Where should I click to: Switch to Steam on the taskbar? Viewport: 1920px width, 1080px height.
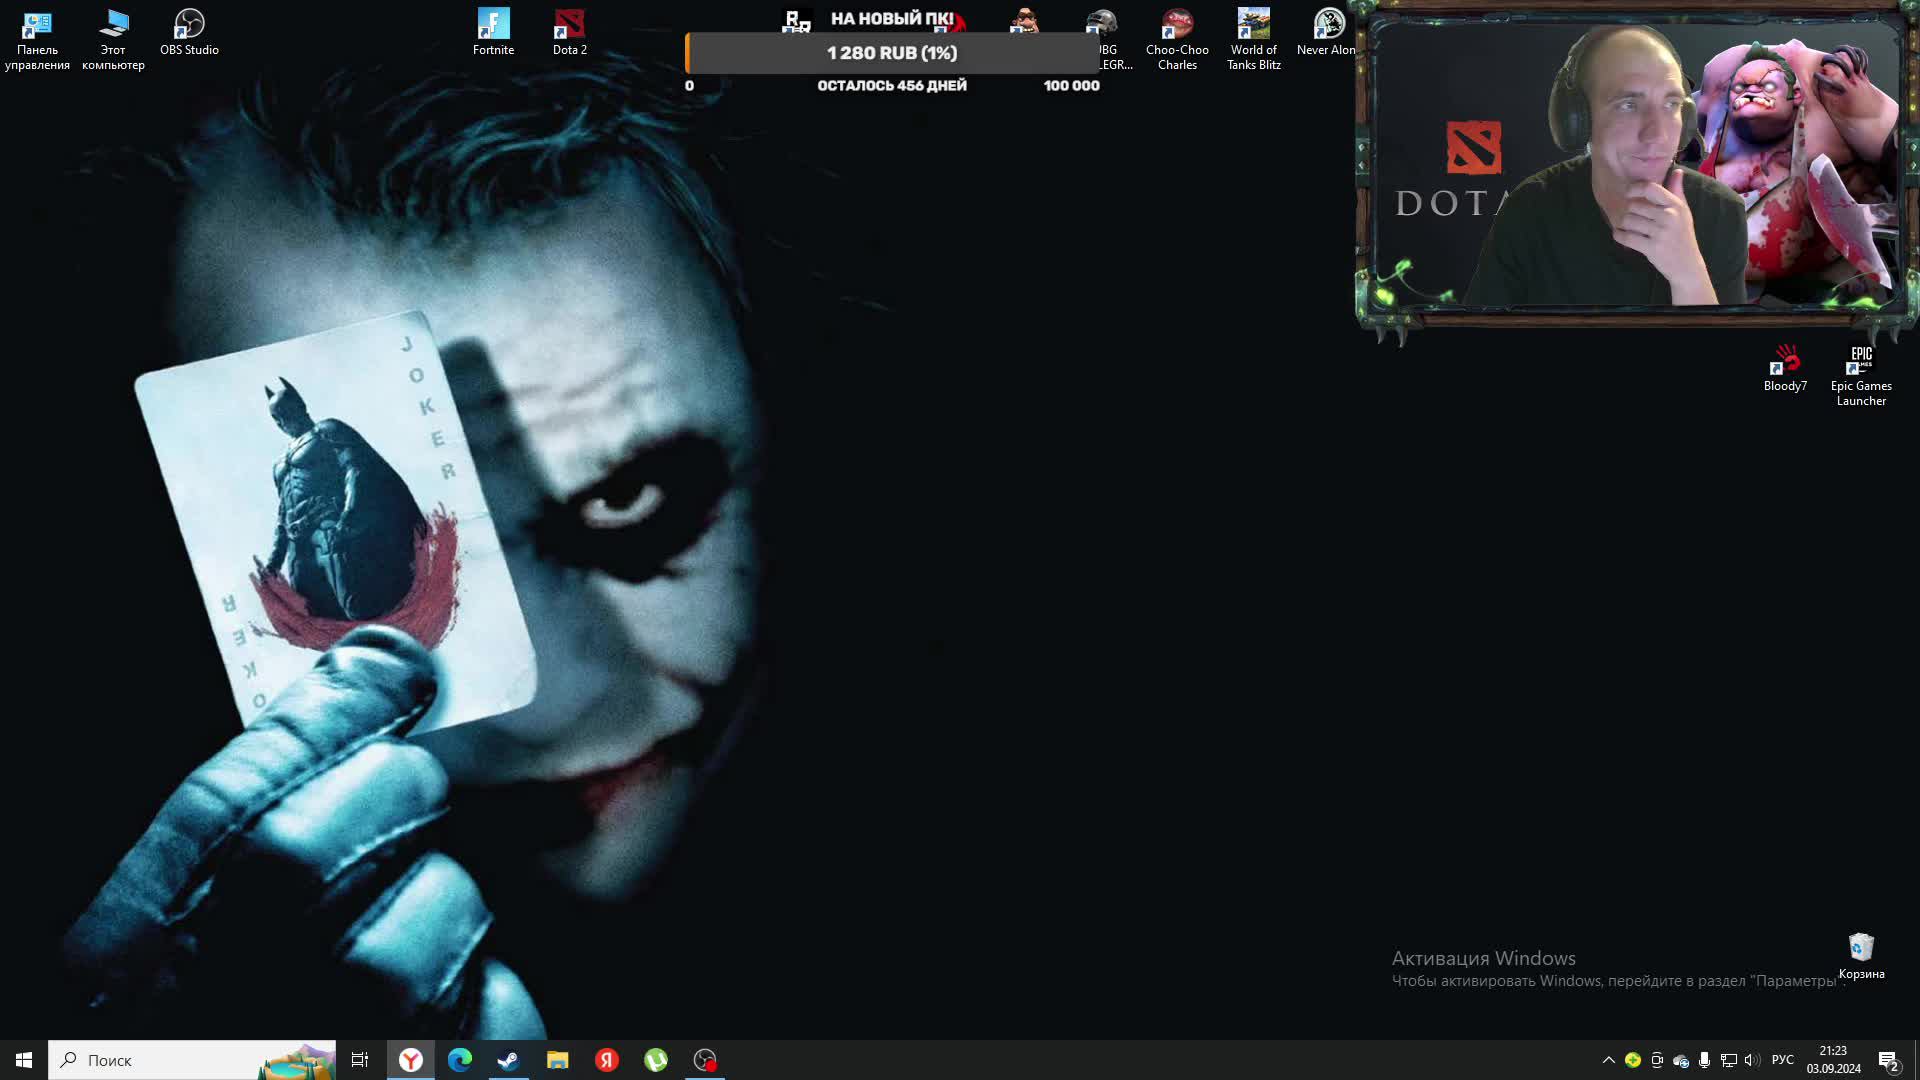click(x=508, y=1060)
